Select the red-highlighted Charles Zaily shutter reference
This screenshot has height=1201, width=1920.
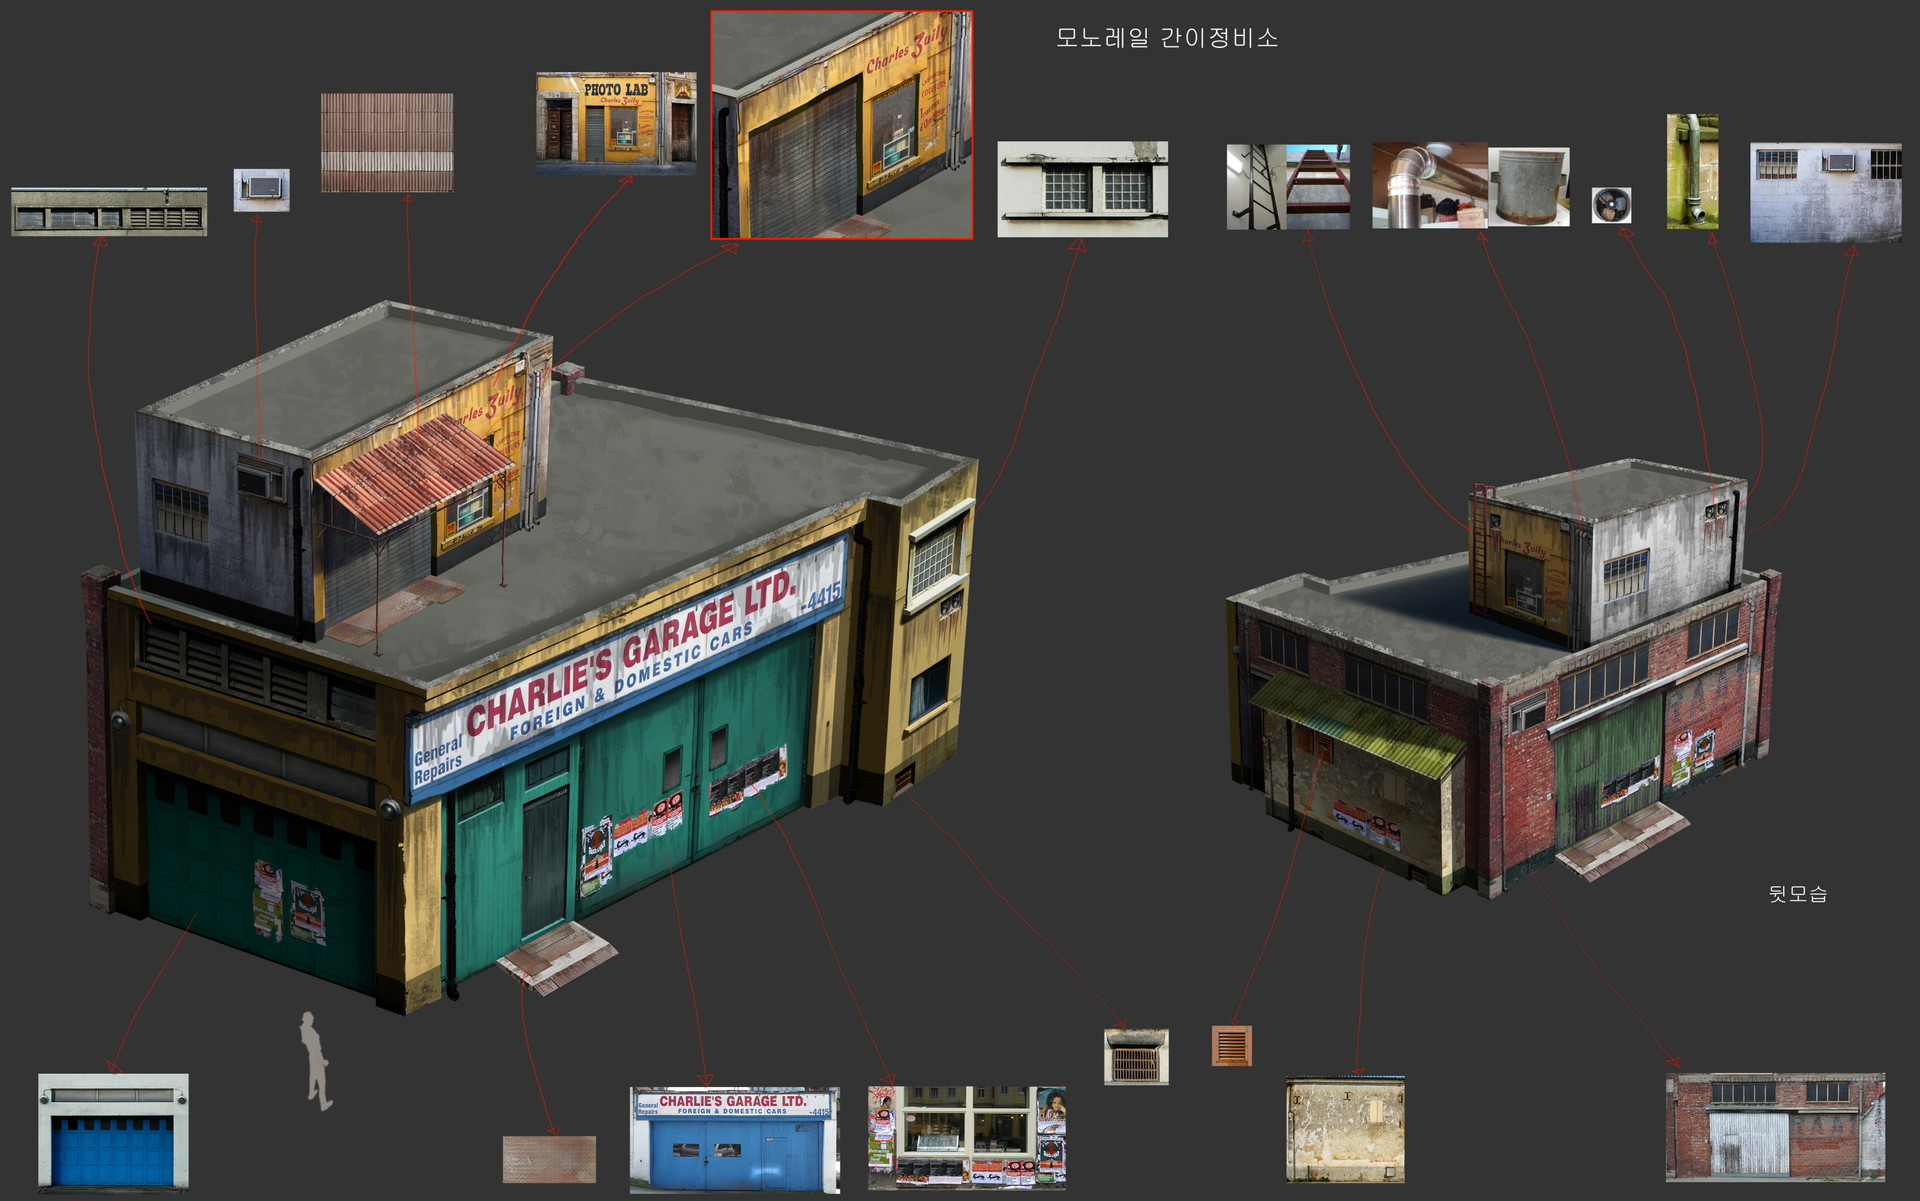click(x=843, y=123)
